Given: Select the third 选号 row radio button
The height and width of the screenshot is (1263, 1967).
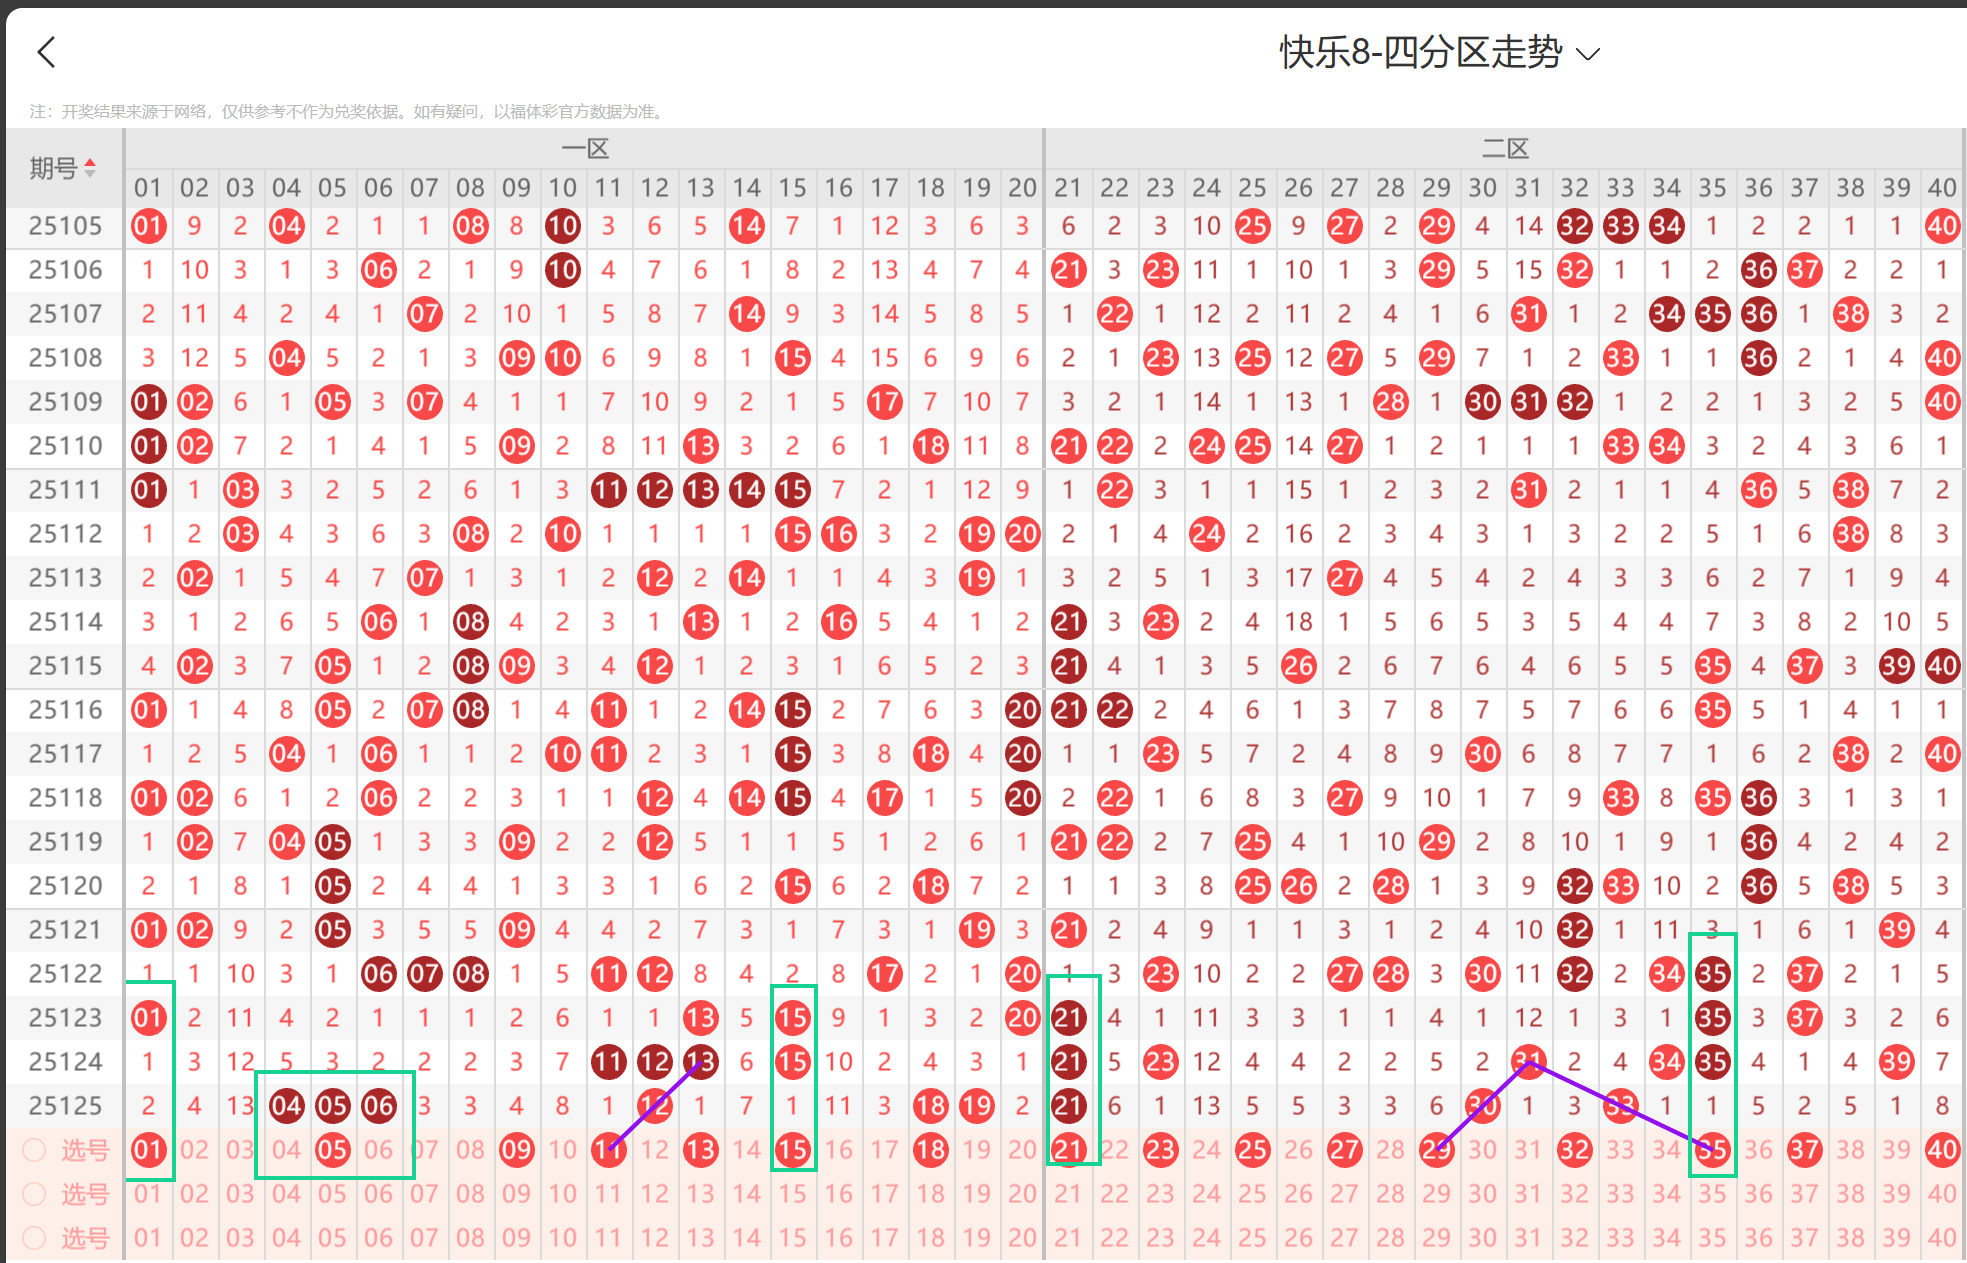Looking at the screenshot, I should (34, 1238).
